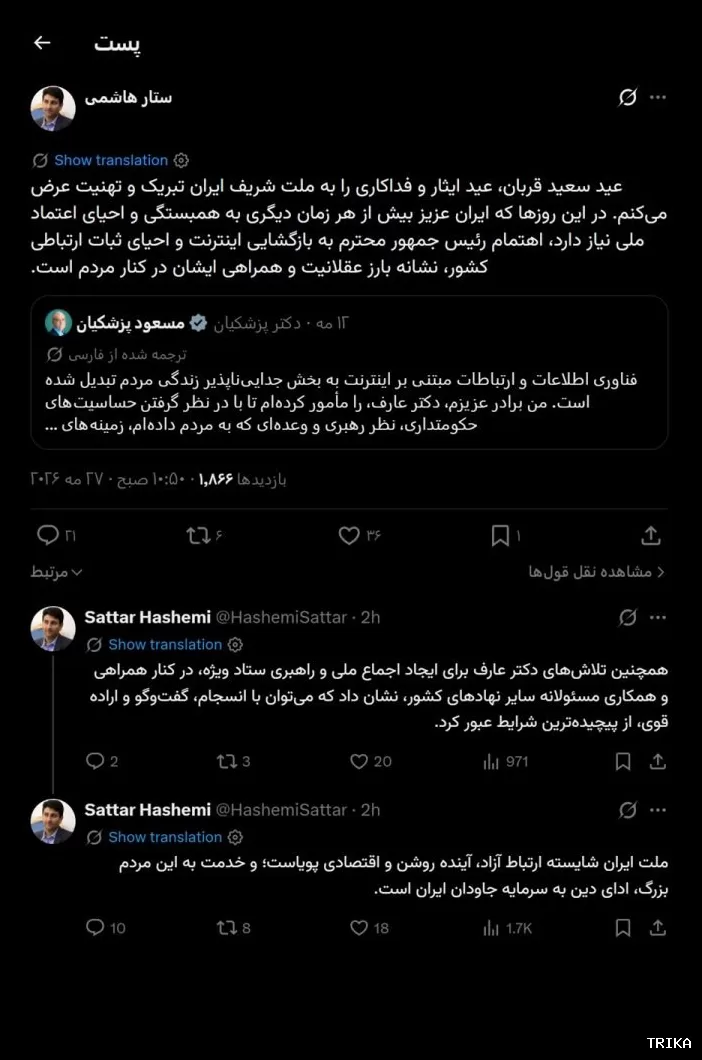This screenshot has height=1060, width=702.
Task: Open three-dot menu on the last reply
Action: pyautogui.click(x=658, y=810)
